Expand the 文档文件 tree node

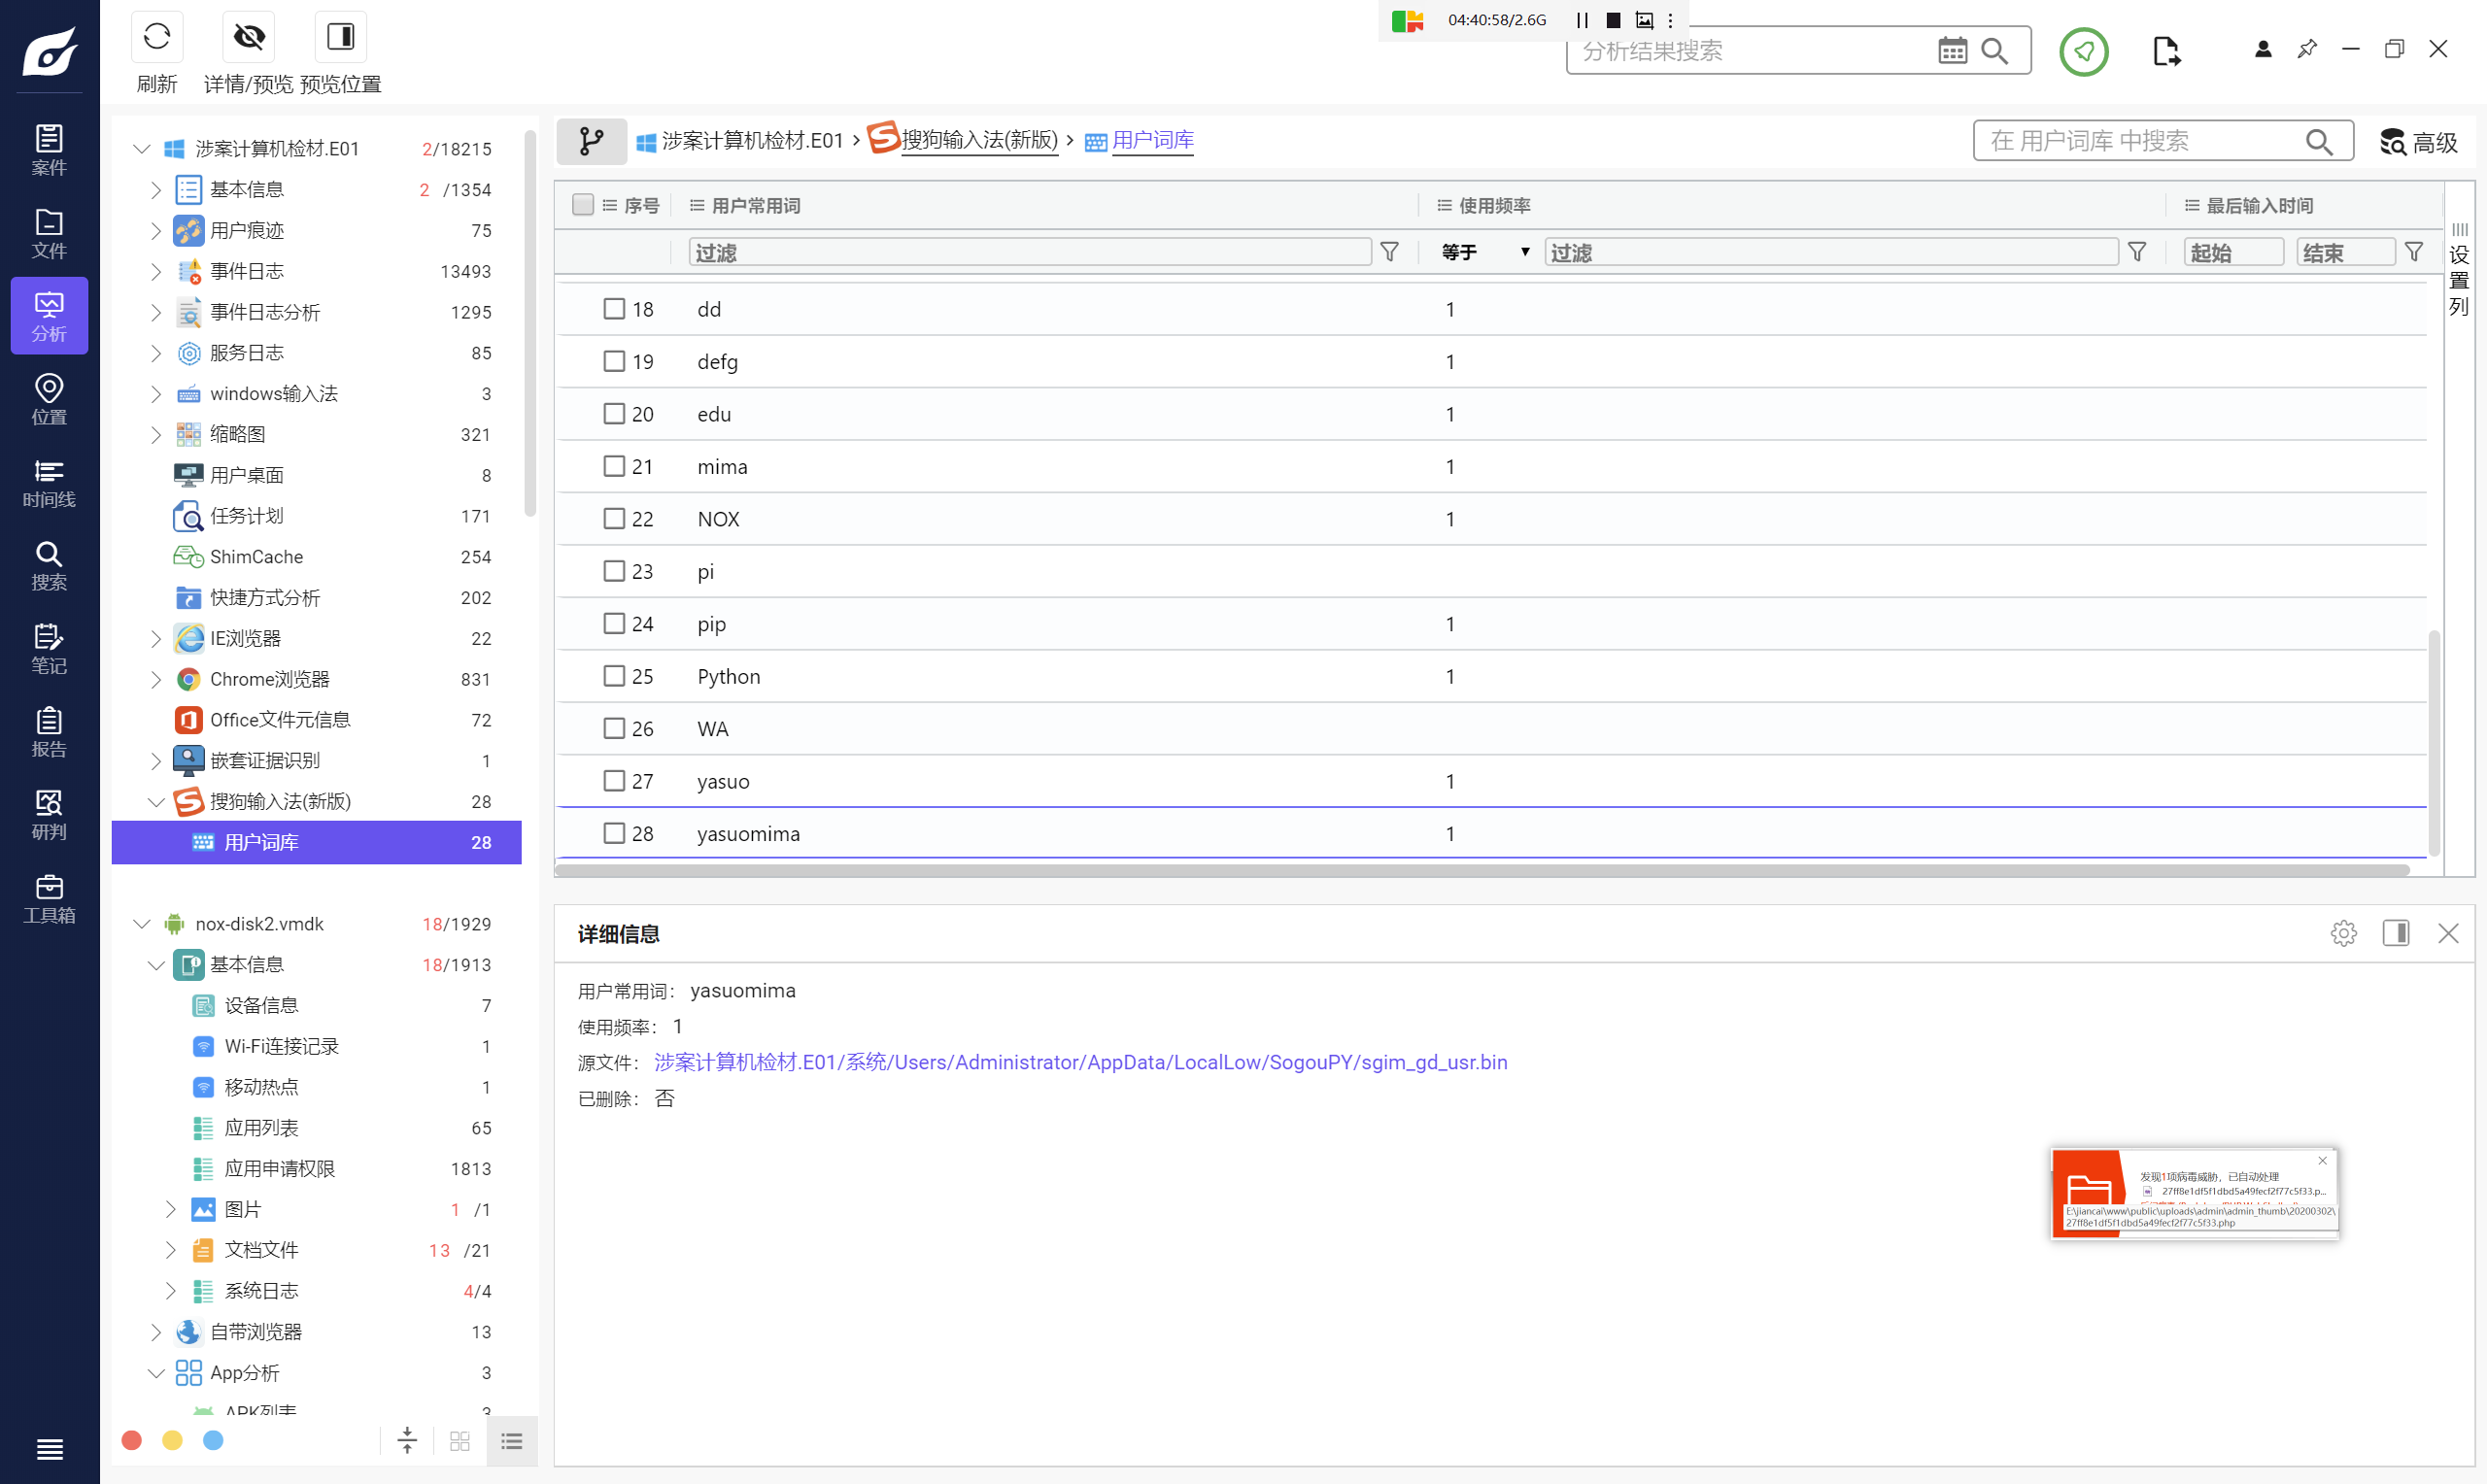[170, 1250]
